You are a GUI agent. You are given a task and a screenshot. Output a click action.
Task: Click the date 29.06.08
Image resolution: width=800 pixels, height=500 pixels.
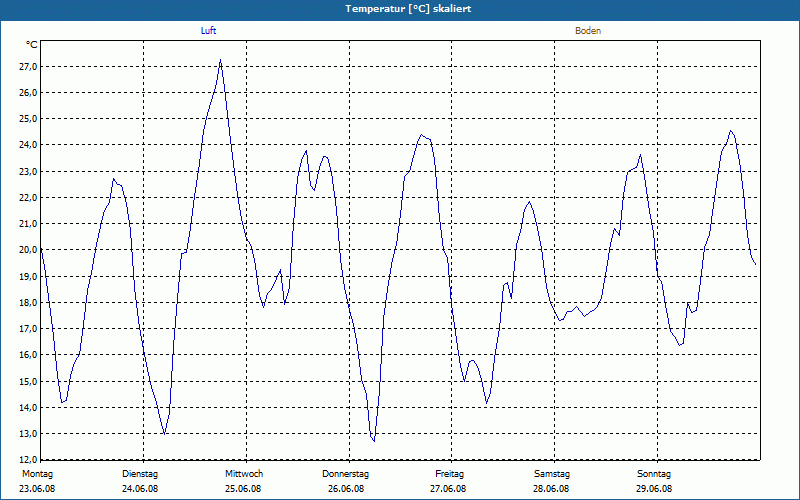[x=654, y=489]
